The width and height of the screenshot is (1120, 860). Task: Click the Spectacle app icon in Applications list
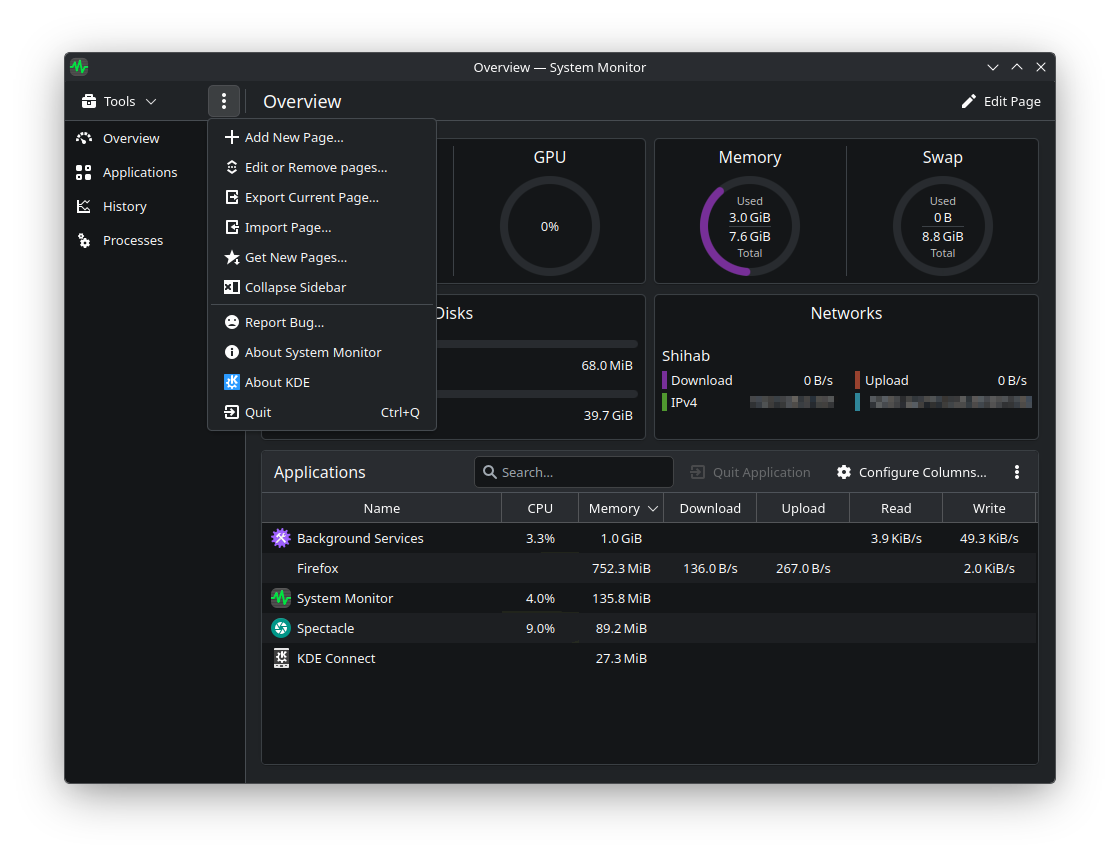click(281, 628)
